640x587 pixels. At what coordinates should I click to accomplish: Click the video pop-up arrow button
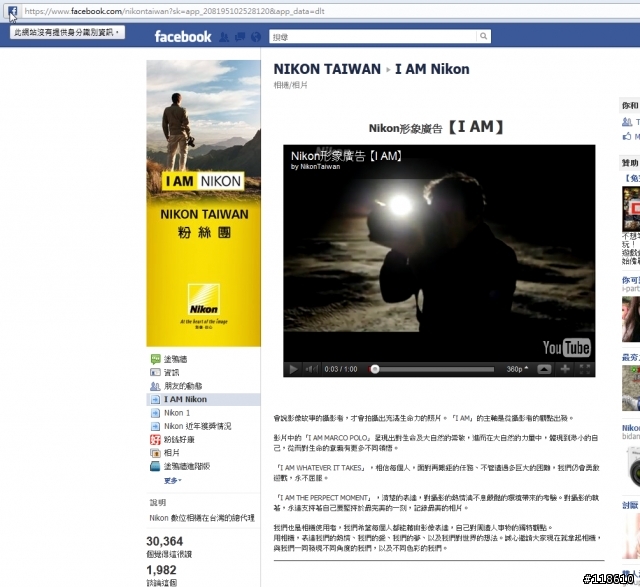click(x=544, y=369)
